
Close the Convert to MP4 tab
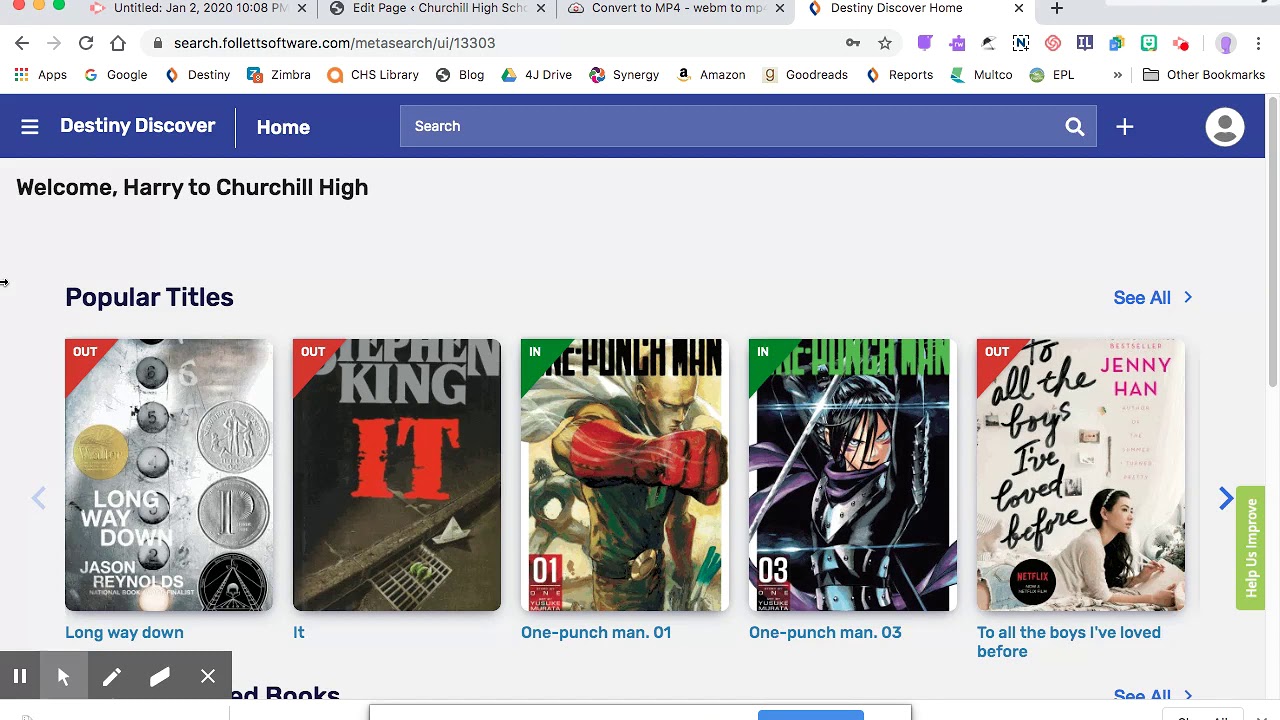click(x=780, y=8)
